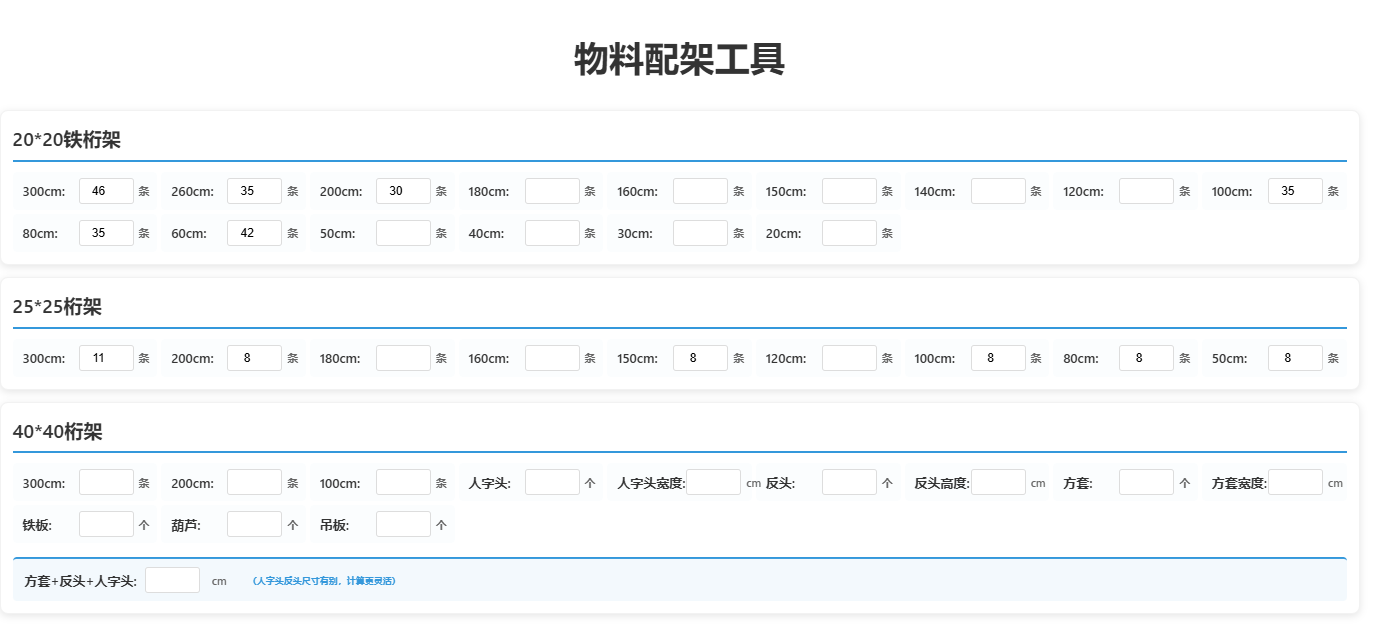The width and height of the screenshot is (1373, 627).
Task: Focus the 方套宽度 input field
Action: (x=1294, y=482)
